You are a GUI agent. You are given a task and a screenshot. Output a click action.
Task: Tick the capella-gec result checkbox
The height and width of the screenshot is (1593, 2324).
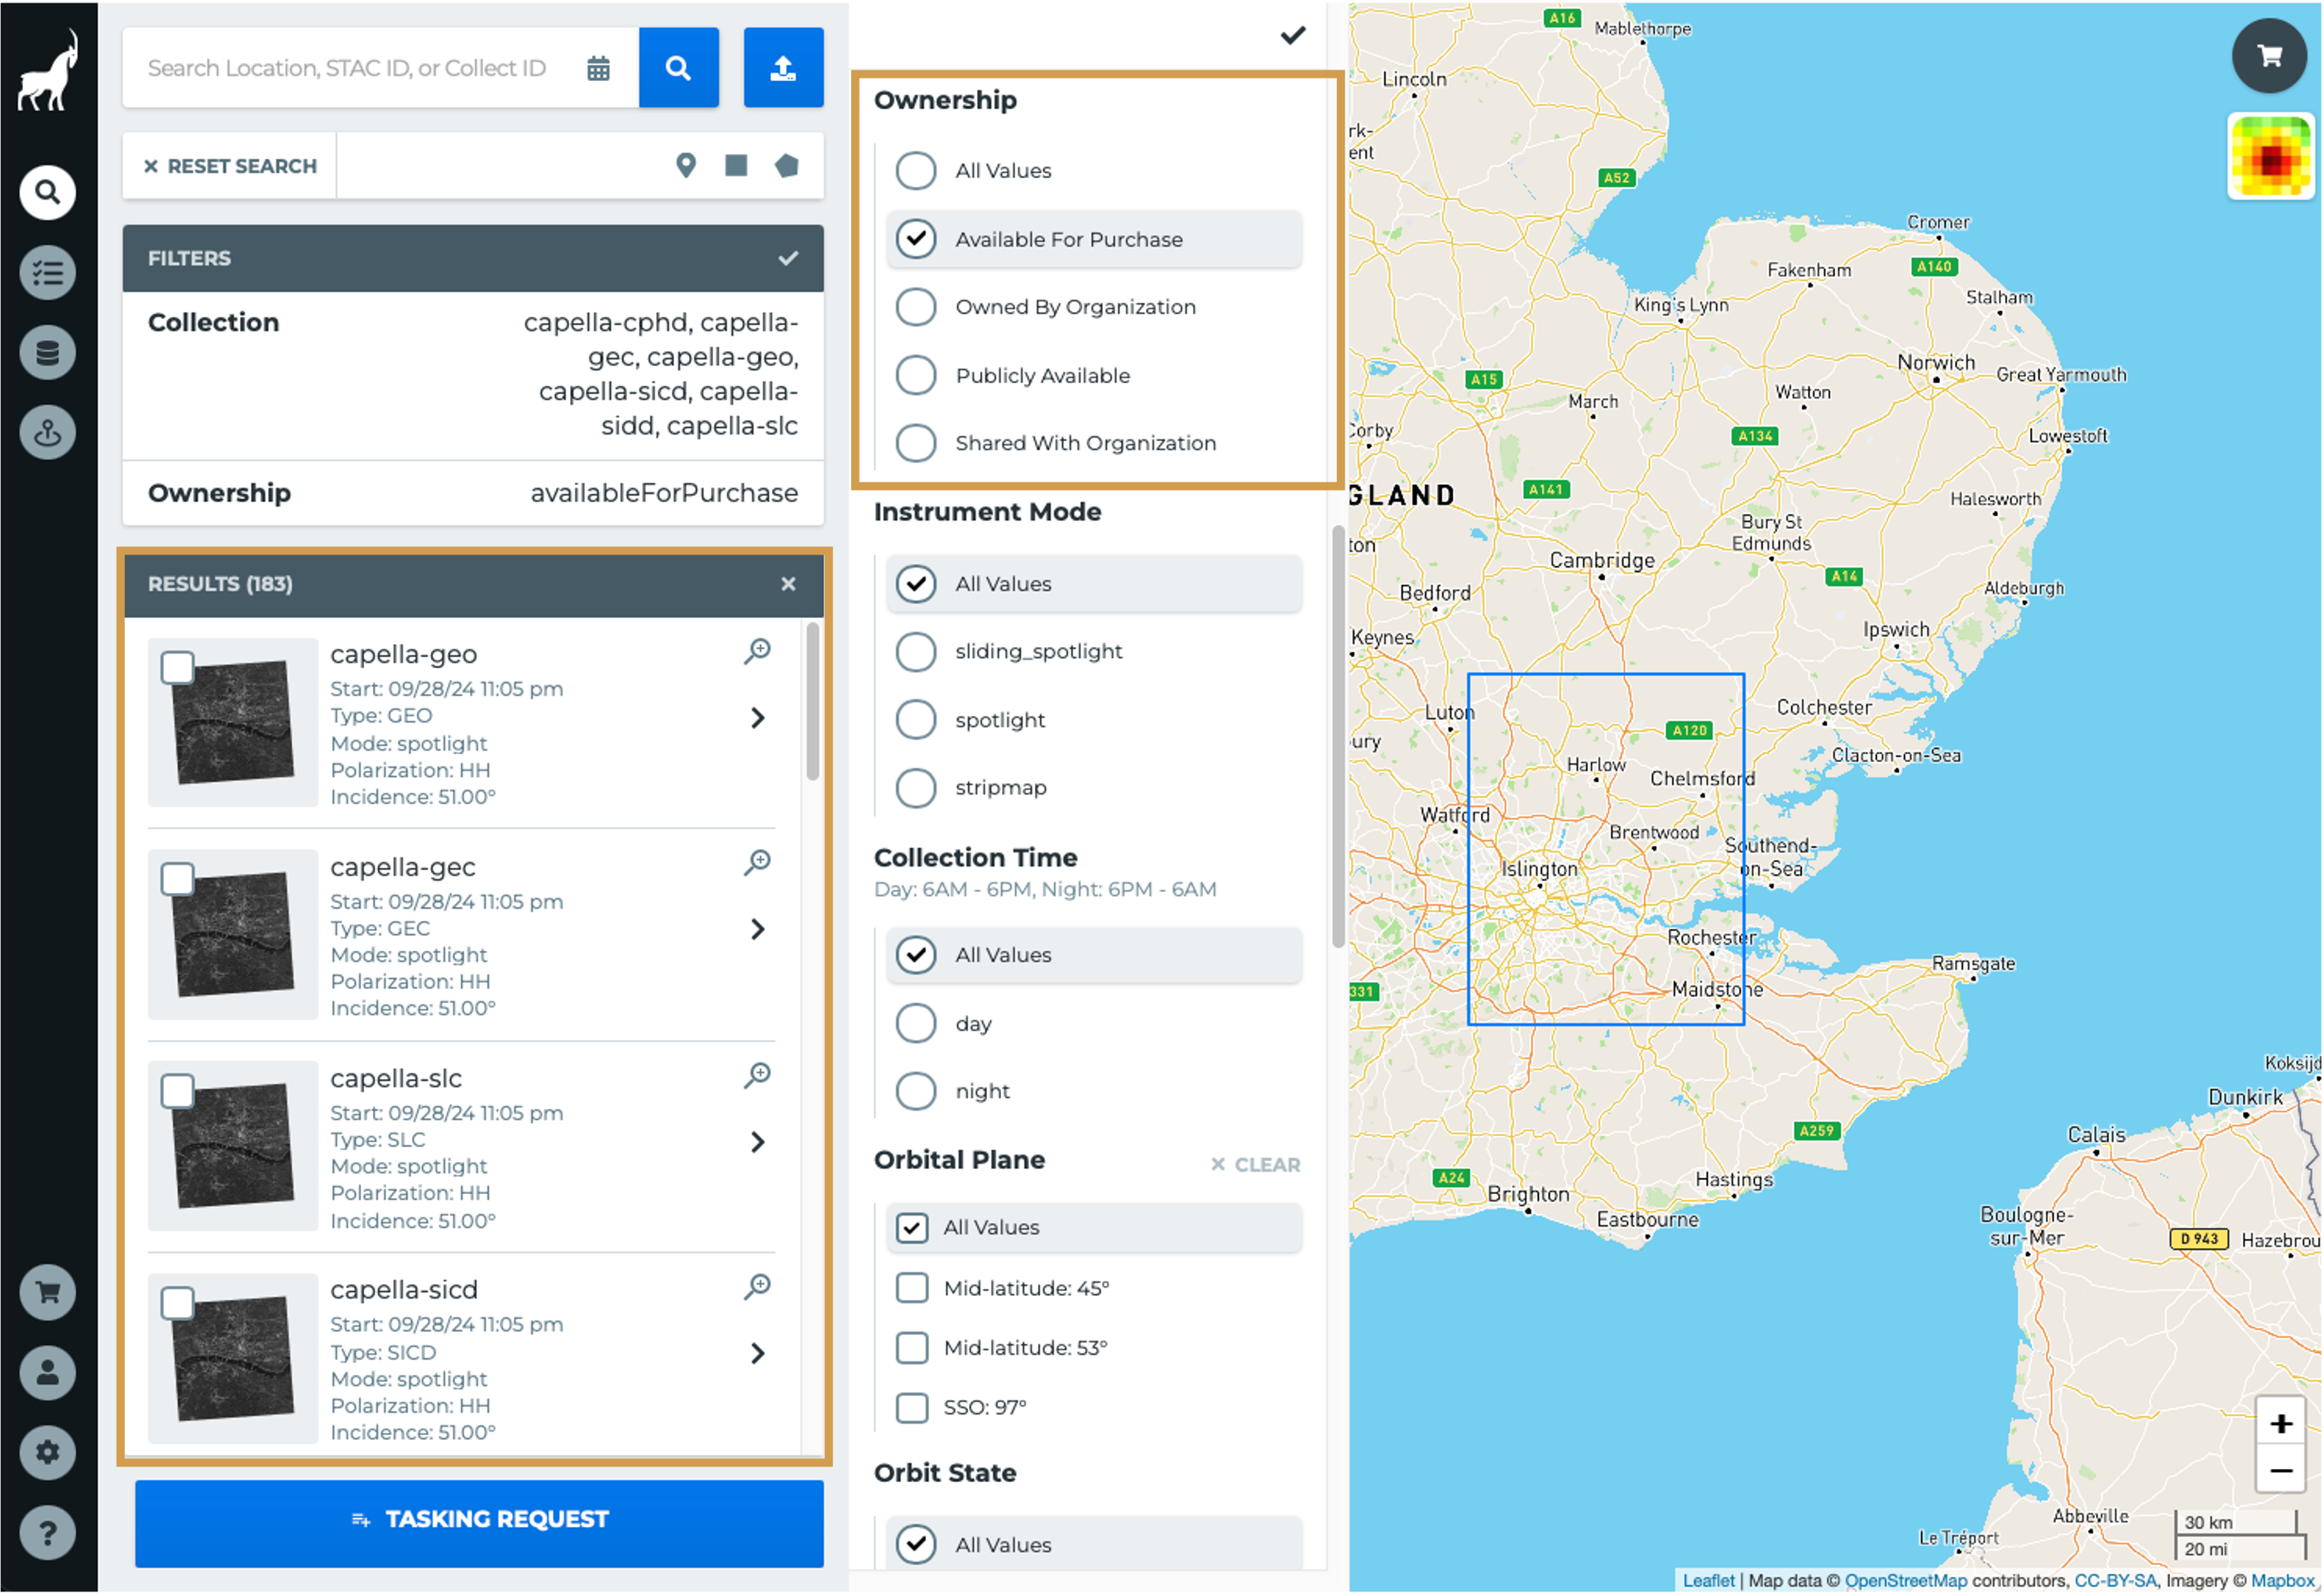click(x=178, y=880)
